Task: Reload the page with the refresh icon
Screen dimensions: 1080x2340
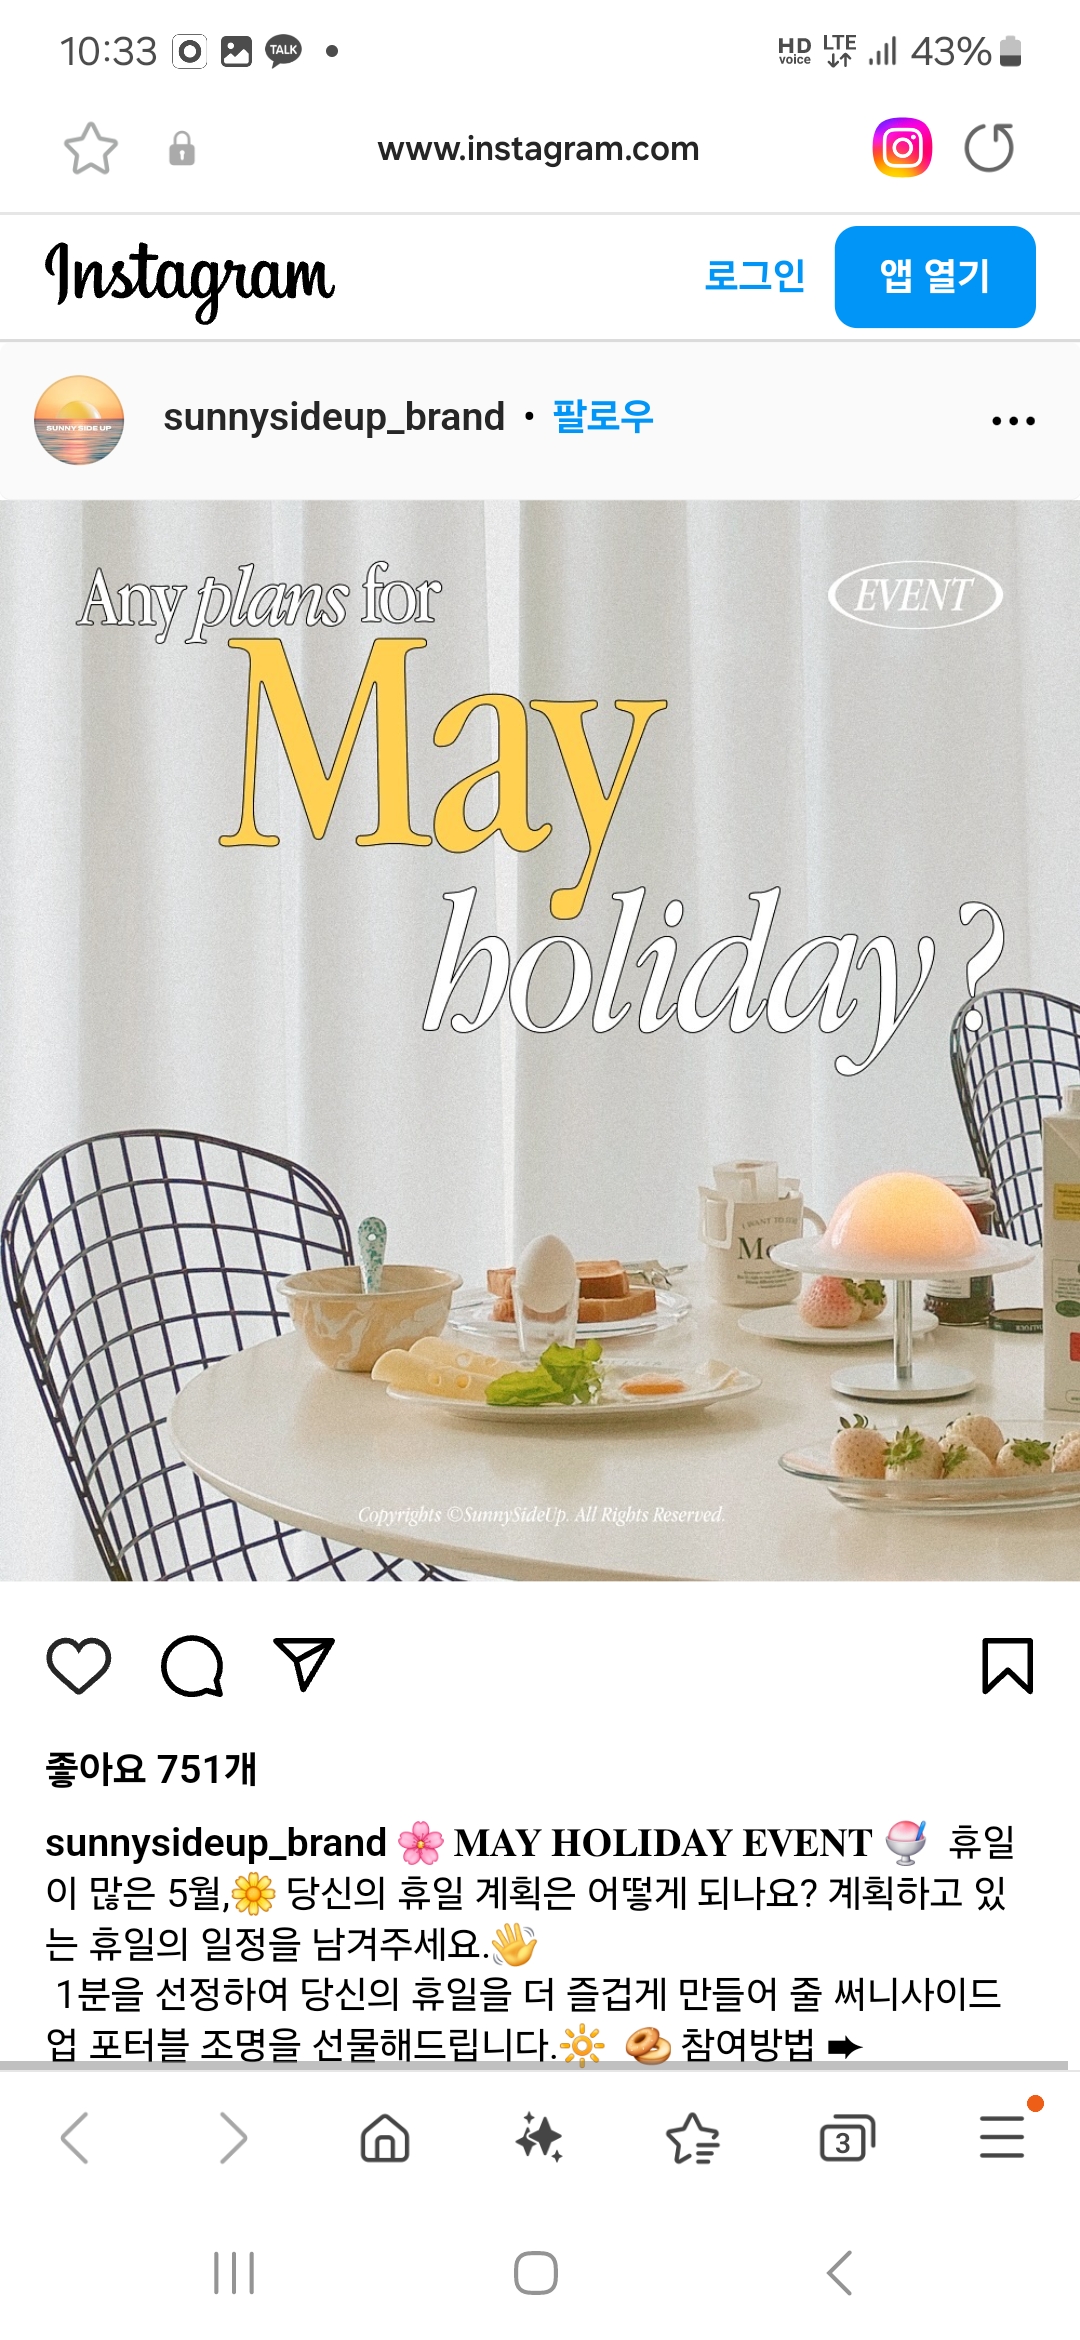Action: click(989, 148)
